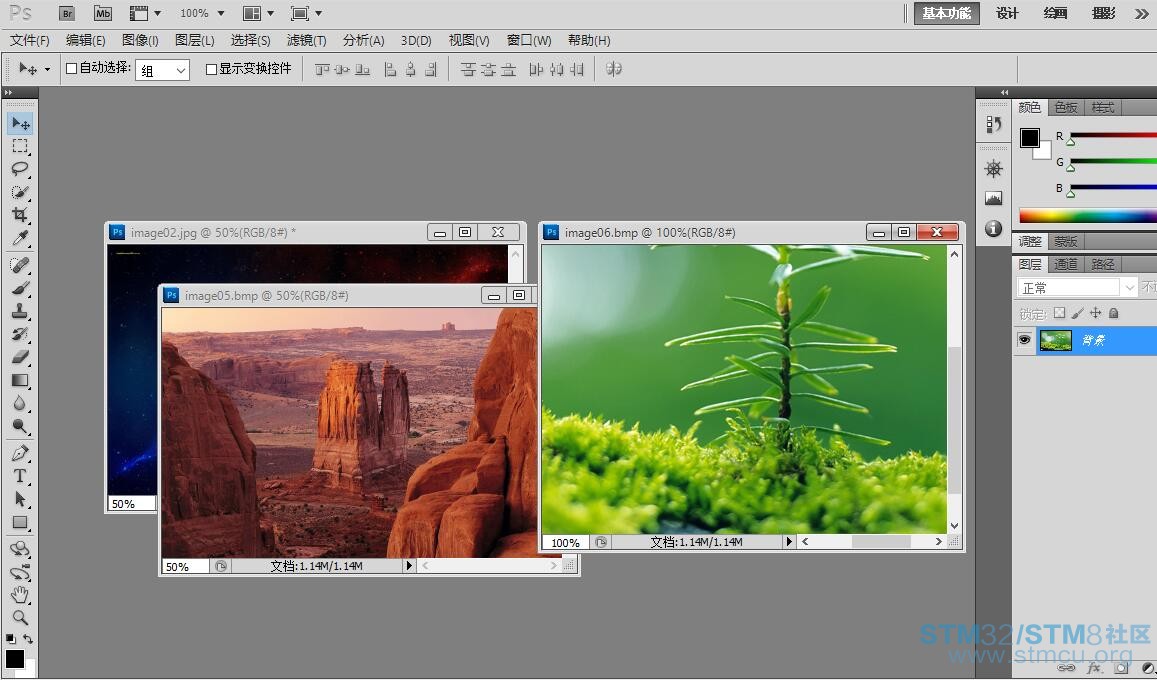
Task: Open the 滤镜(T) menu
Action: click(306, 41)
